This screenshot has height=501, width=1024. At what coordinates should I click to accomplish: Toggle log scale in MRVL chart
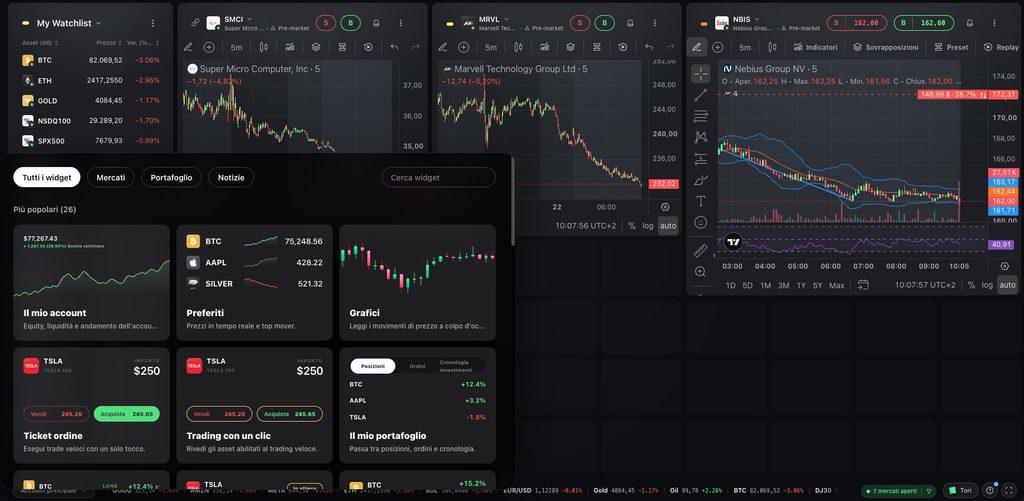pyautogui.click(x=647, y=225)
